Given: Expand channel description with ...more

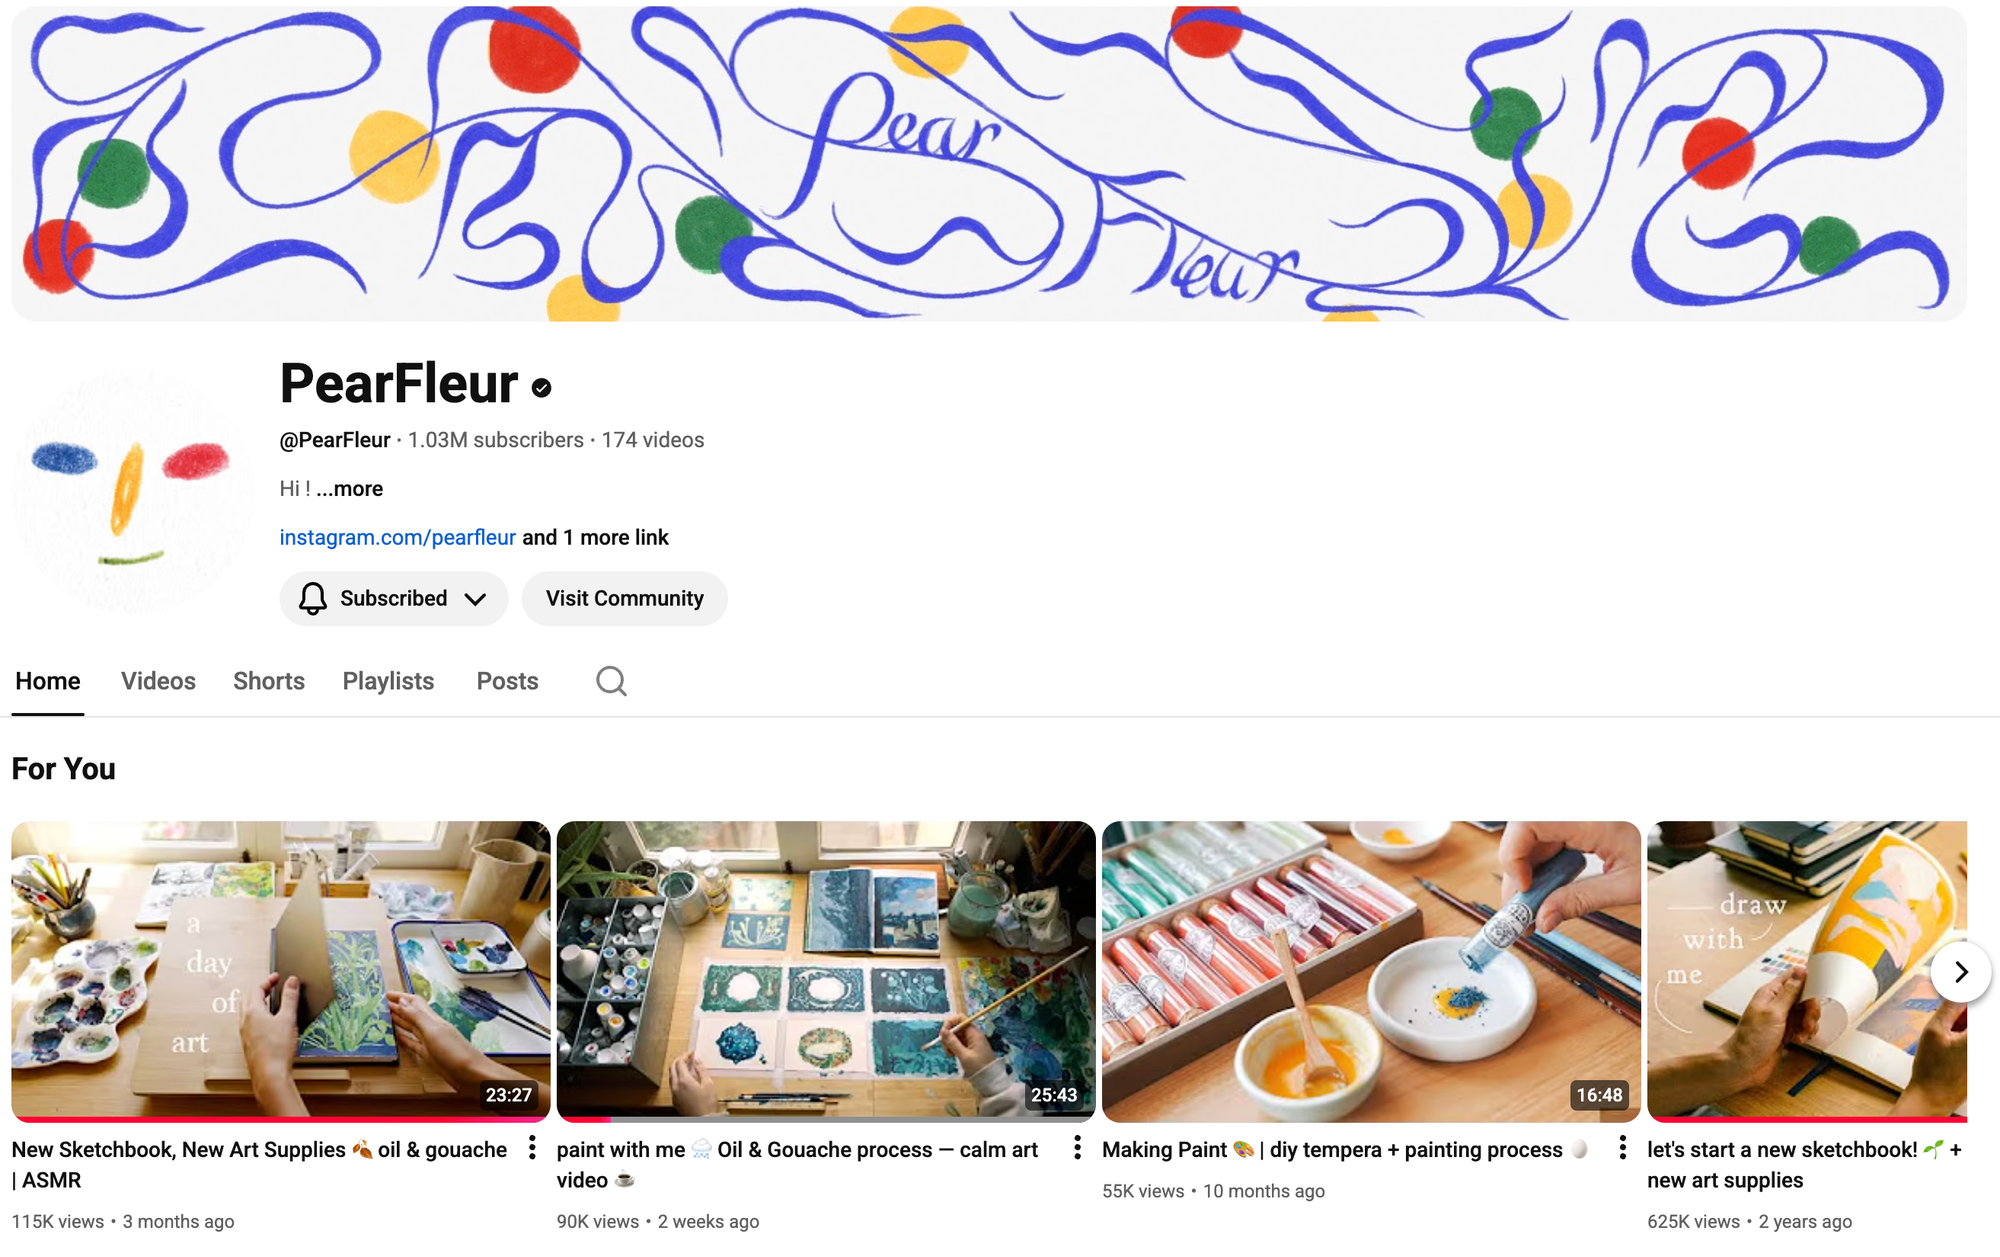Looking at the screenshot, I should 350,489.
